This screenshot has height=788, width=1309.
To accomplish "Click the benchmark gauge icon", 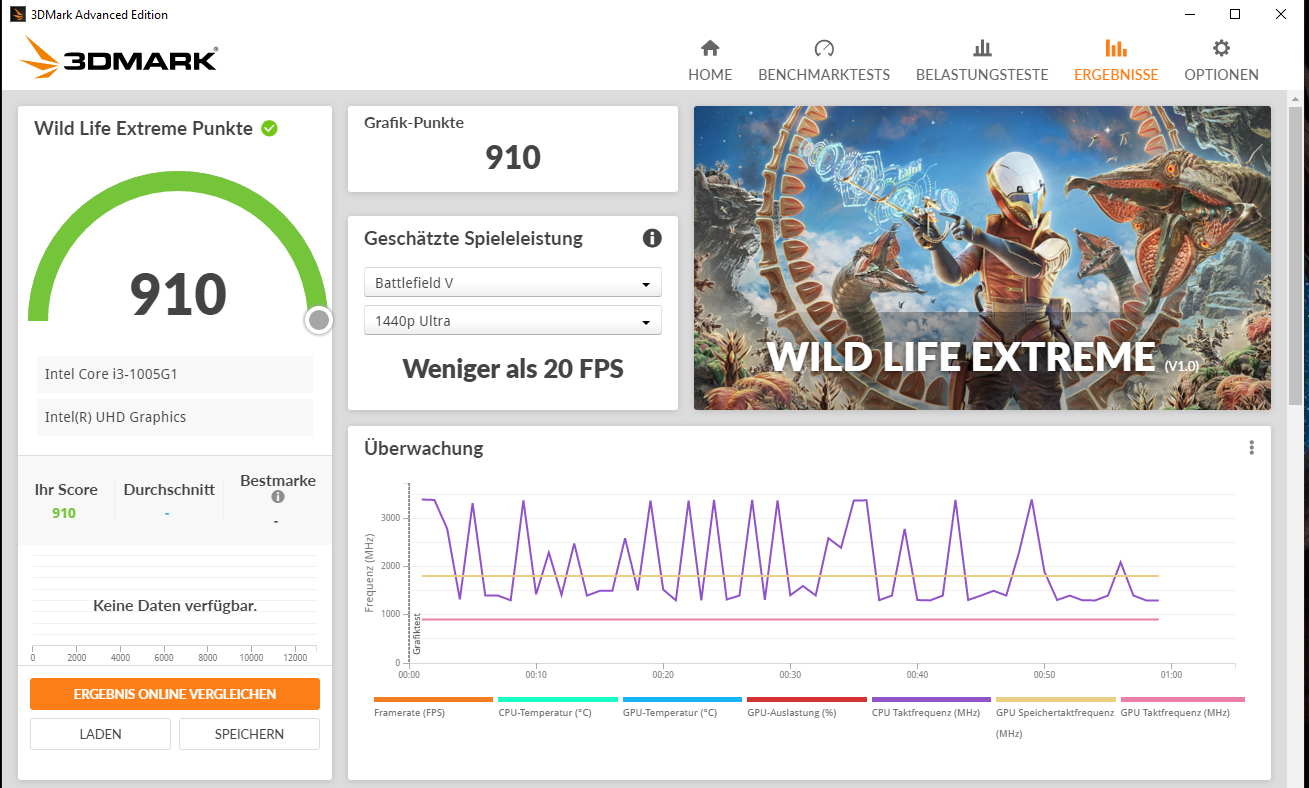I will coord(824,48).
